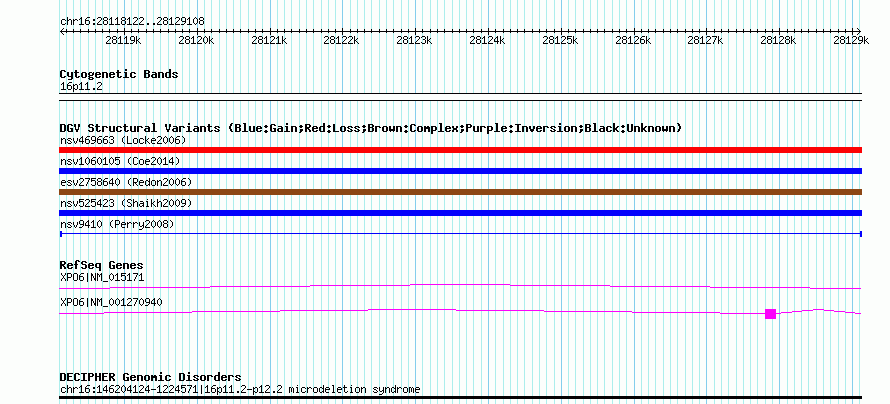Open the nsv9410 (Perry2008) variant label
Viewport: 890px width, 404px height.
(117, 224)
